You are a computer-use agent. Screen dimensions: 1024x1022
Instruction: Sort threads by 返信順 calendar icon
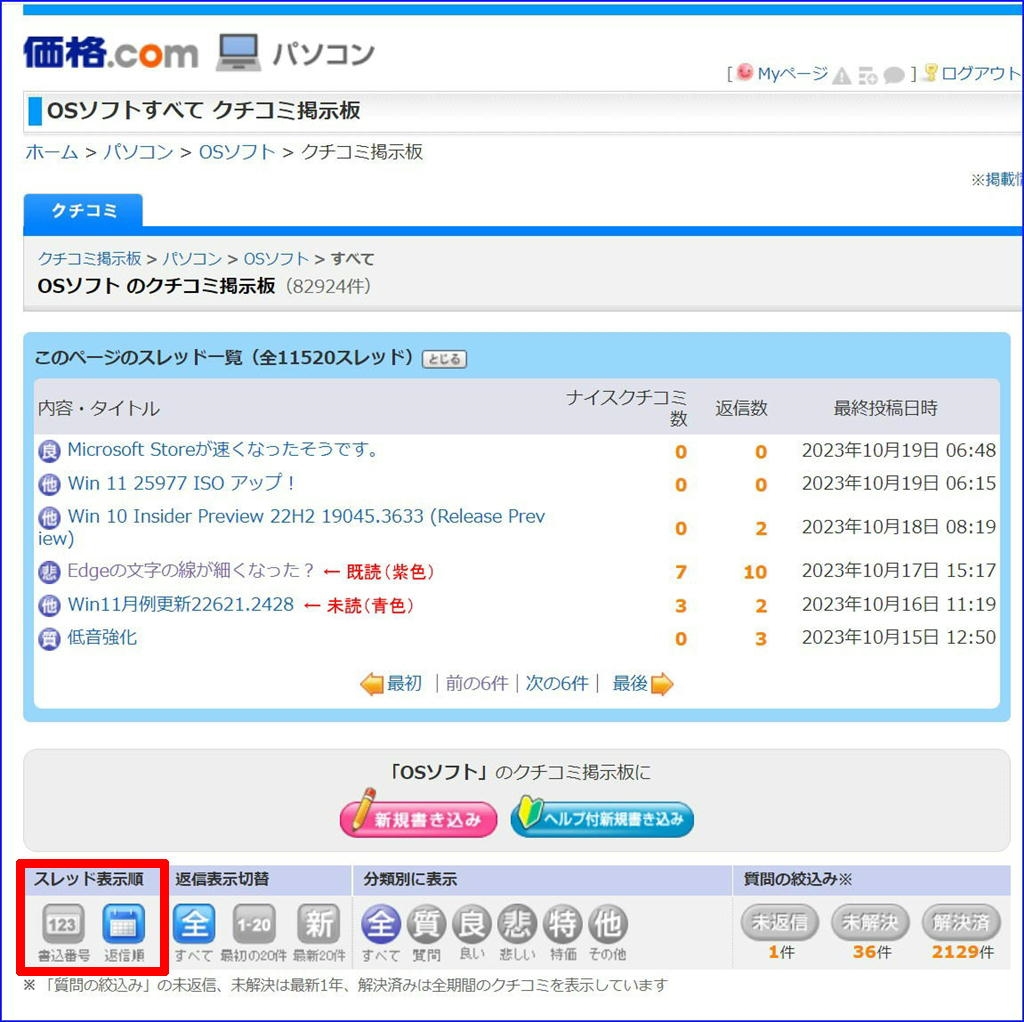pyautogui.click(x=123, y=923)
